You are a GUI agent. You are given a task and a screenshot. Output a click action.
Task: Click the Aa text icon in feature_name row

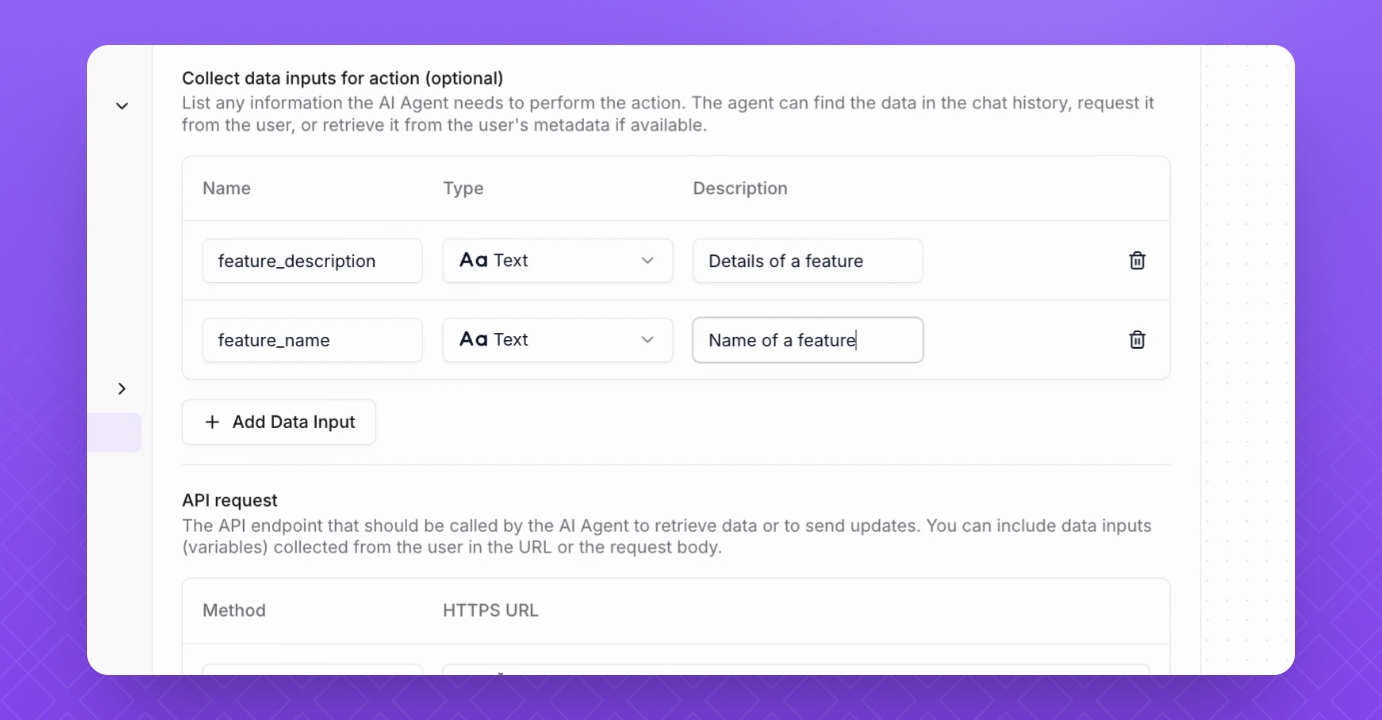coord(473,340)
